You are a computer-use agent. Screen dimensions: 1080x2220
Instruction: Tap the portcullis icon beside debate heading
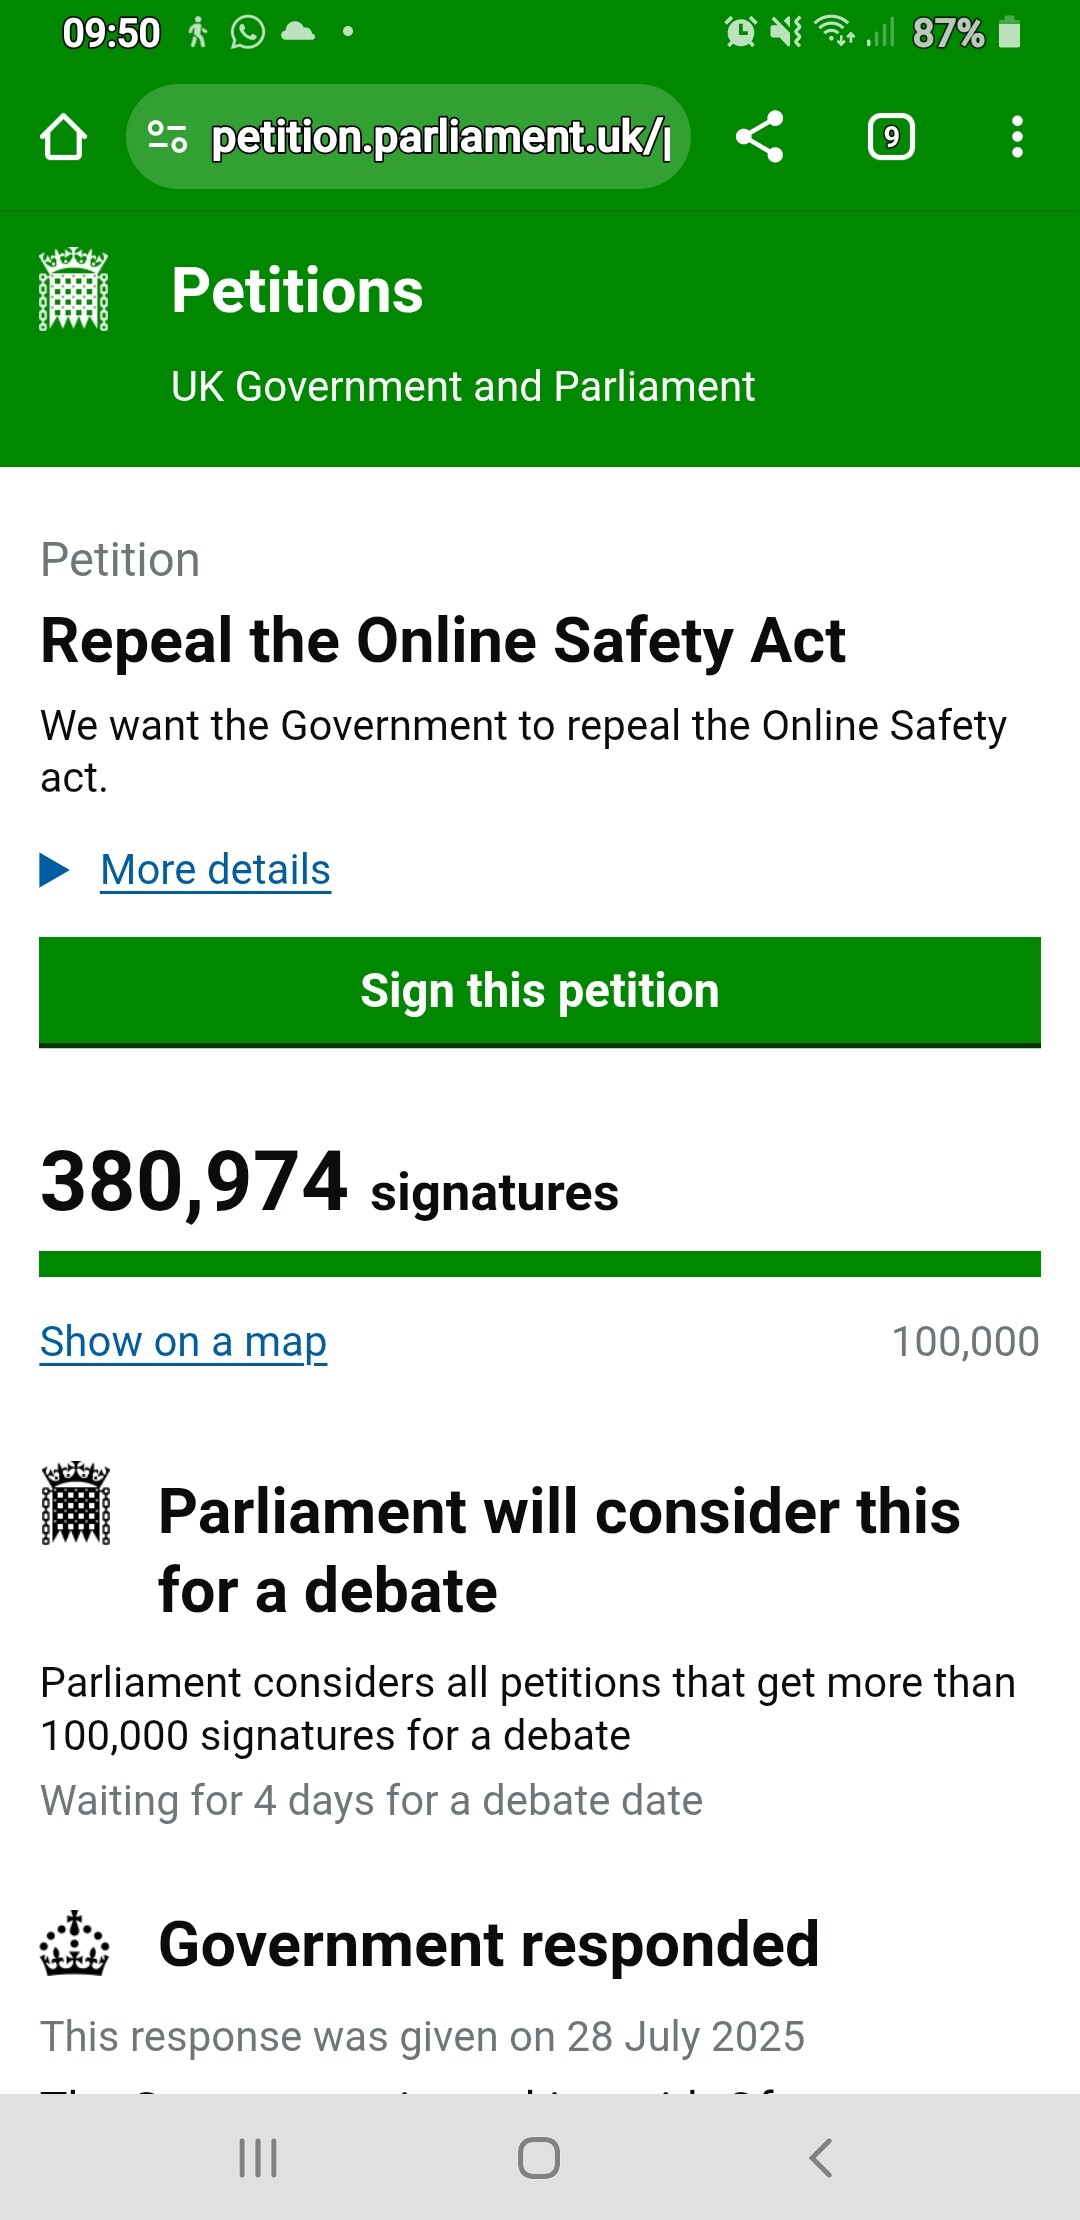(76, 1504)
